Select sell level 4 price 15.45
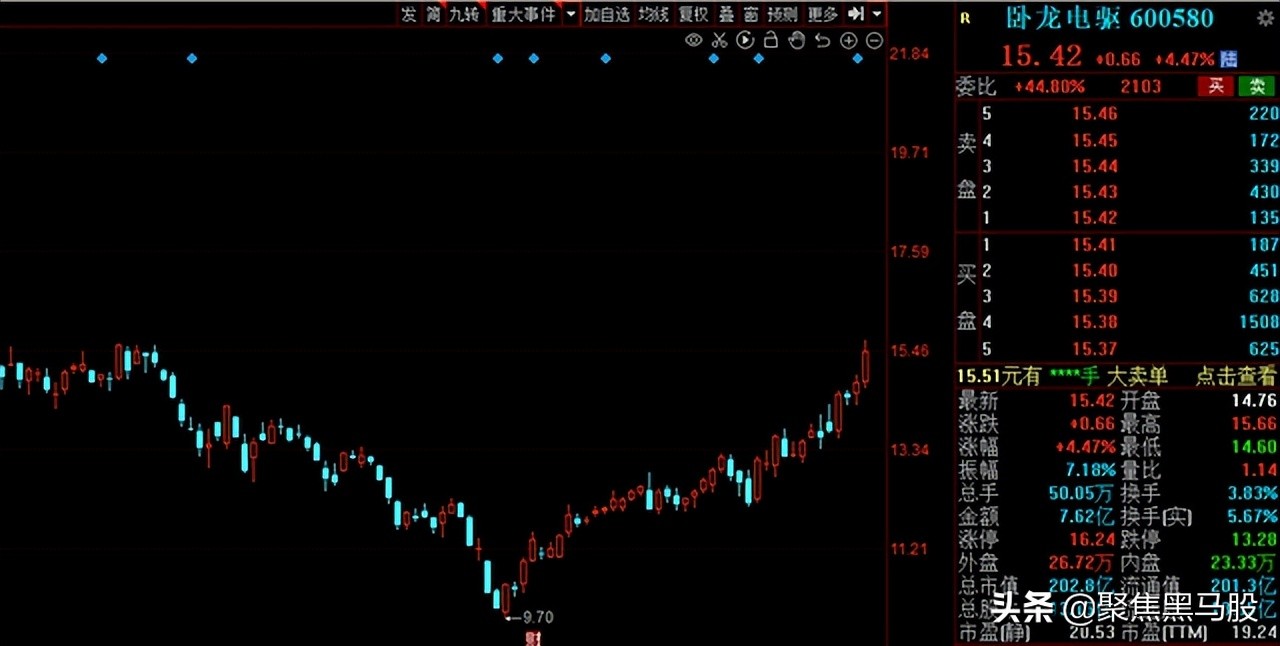Viewport: 1280px width, 646px height. tap(1094, 139)
